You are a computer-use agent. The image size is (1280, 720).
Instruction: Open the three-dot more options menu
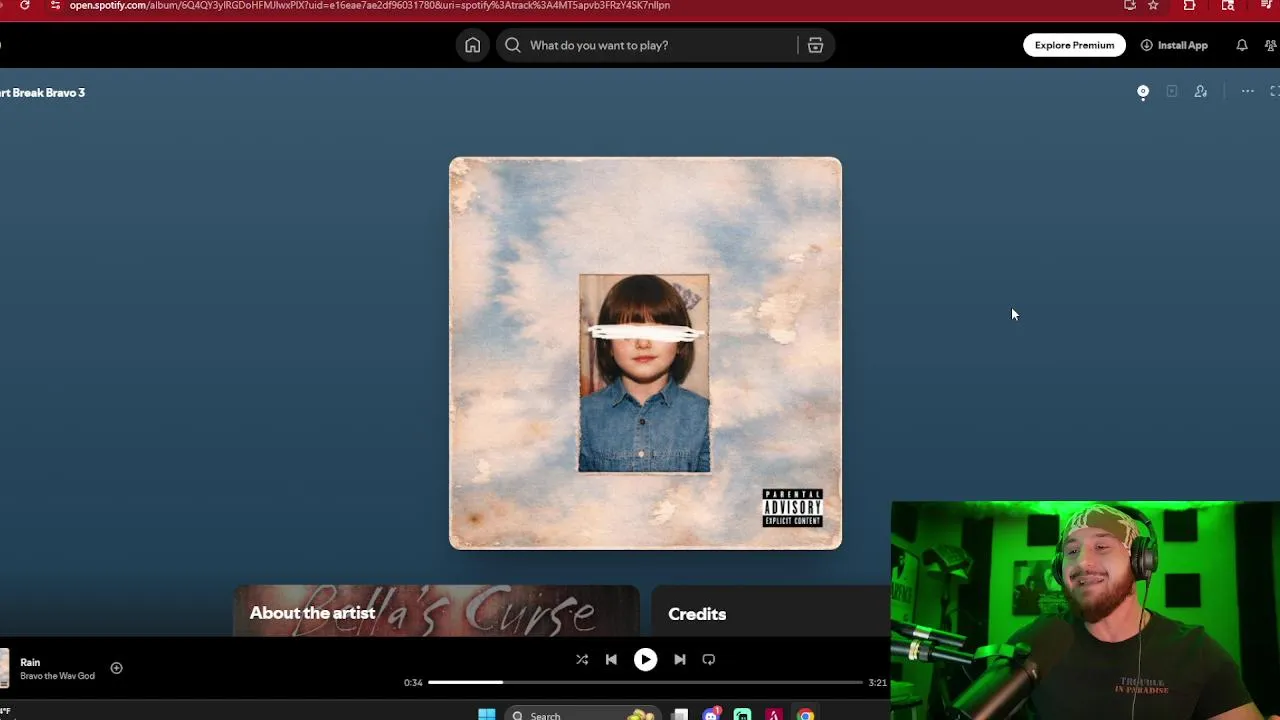[x=1248, y=91]
